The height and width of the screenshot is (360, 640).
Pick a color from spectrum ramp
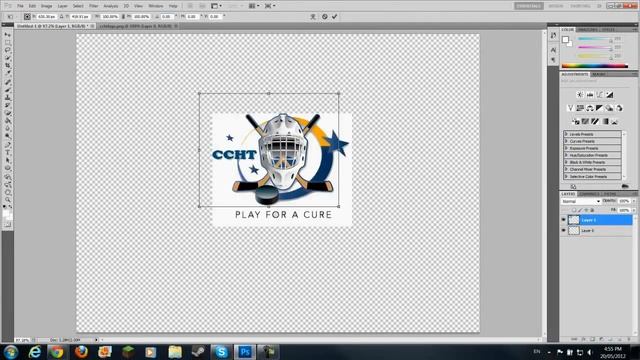click(x=595, y=66)
